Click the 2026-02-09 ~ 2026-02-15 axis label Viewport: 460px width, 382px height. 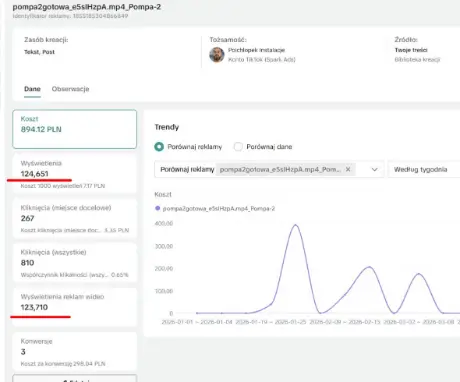click(x=345, y=322)
